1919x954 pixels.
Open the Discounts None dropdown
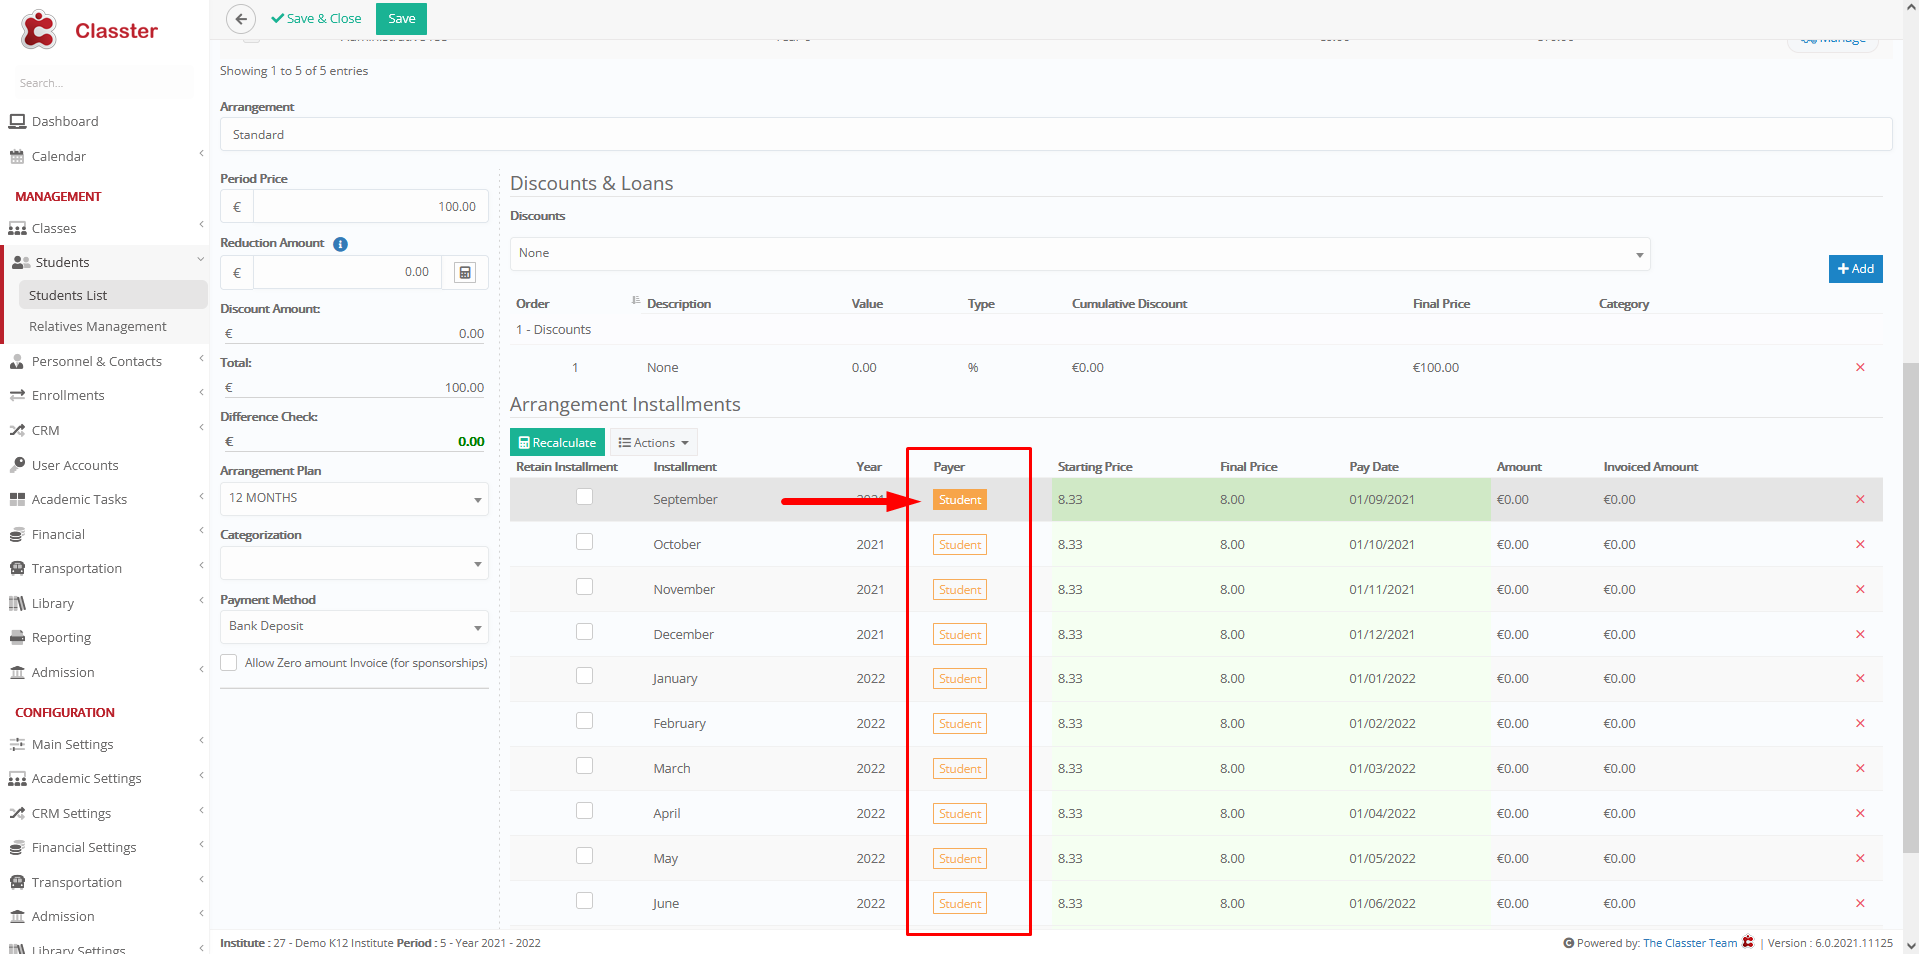click(1080, 254)
